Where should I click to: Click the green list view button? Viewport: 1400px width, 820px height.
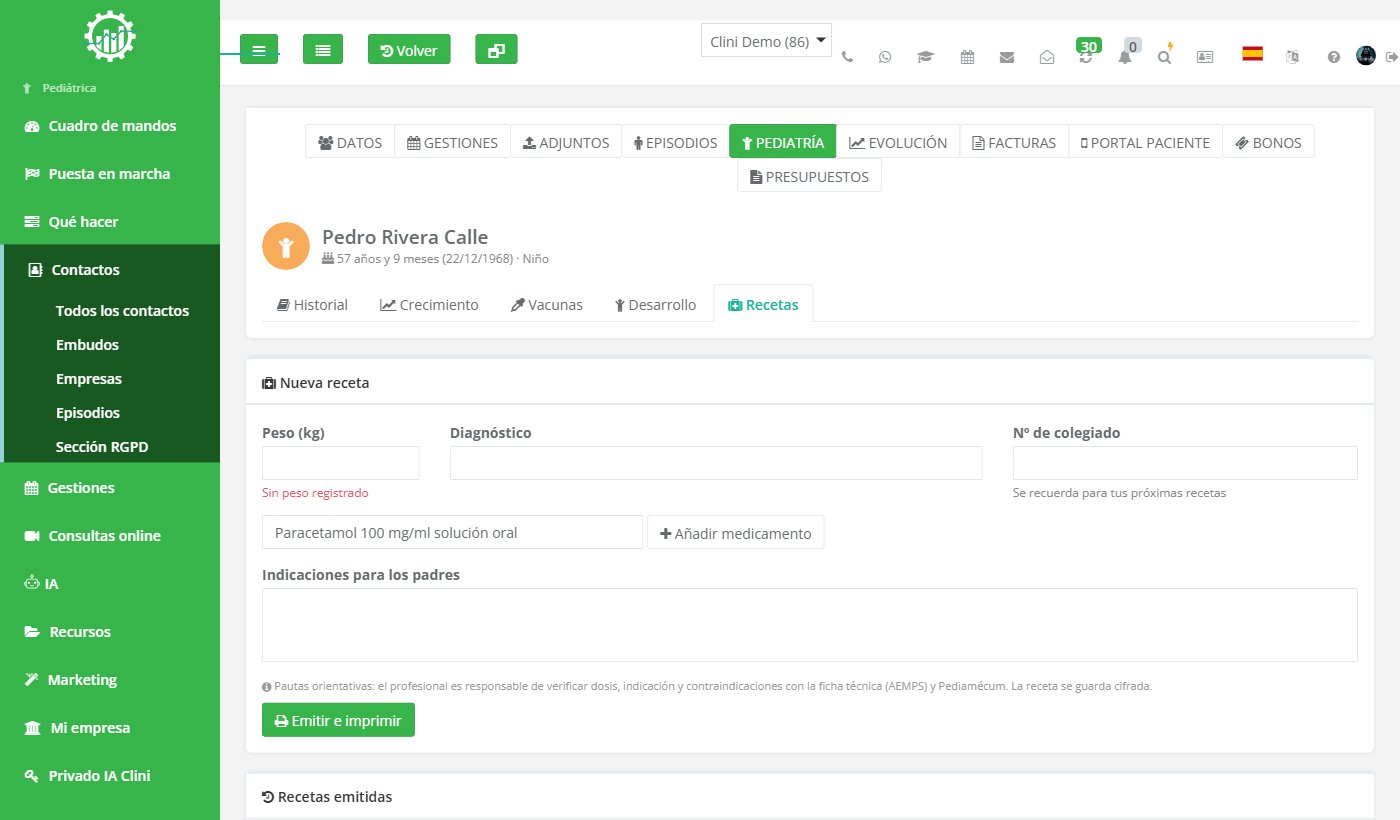(x=323, y=49)
